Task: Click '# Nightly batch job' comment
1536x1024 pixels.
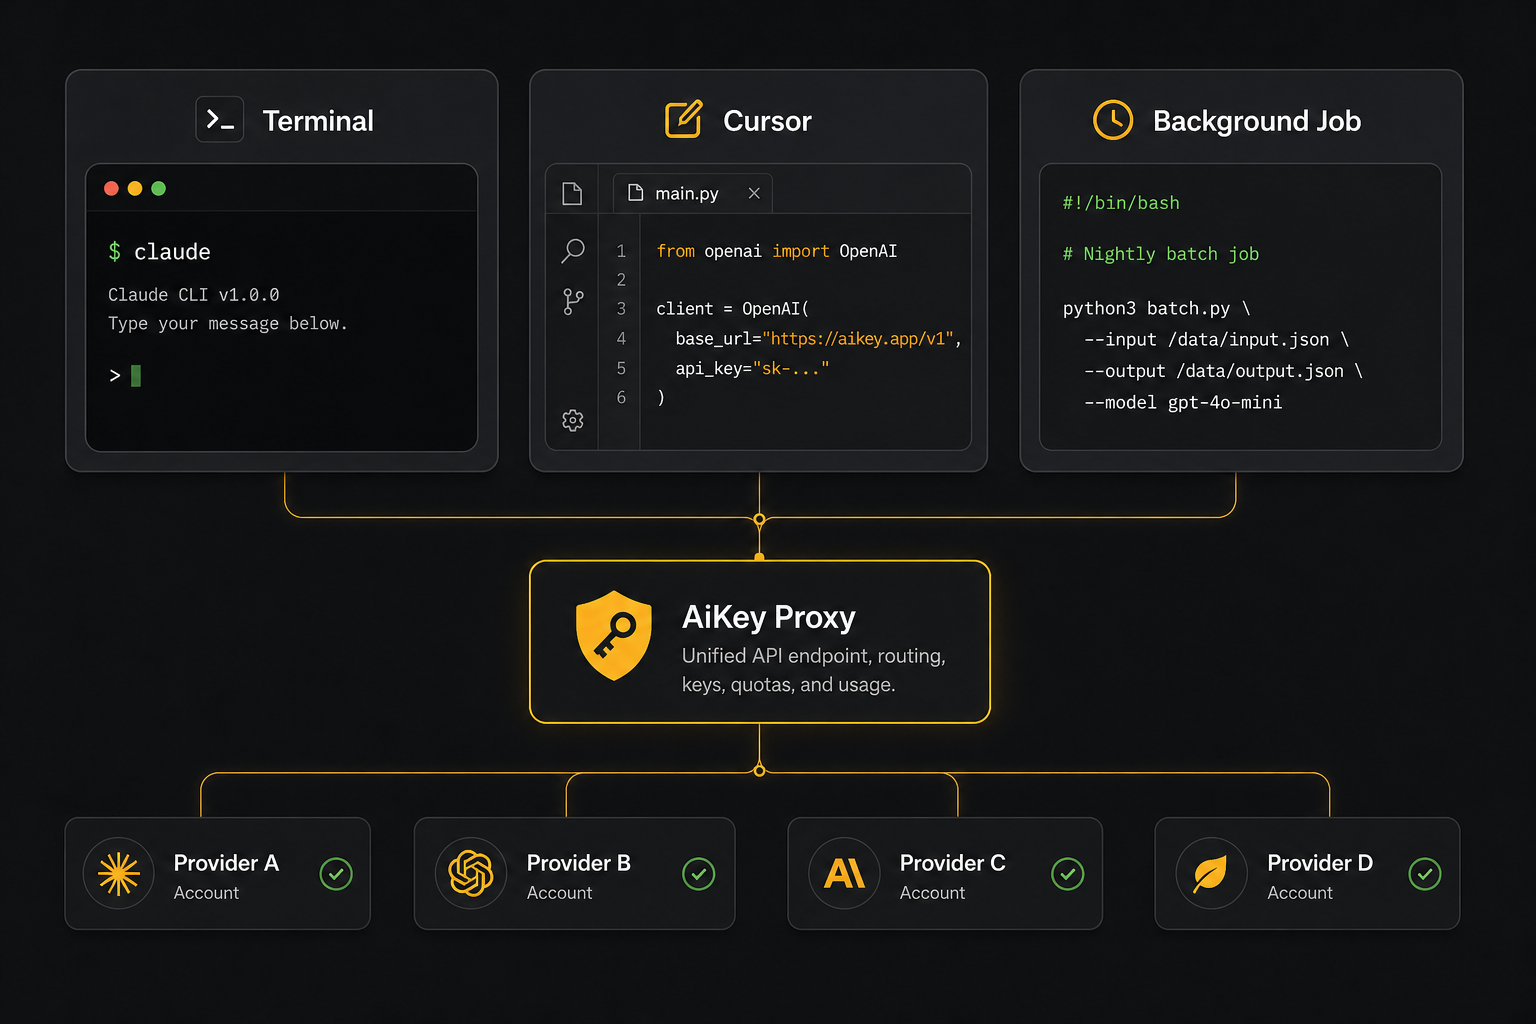Action: point(1161,254)
